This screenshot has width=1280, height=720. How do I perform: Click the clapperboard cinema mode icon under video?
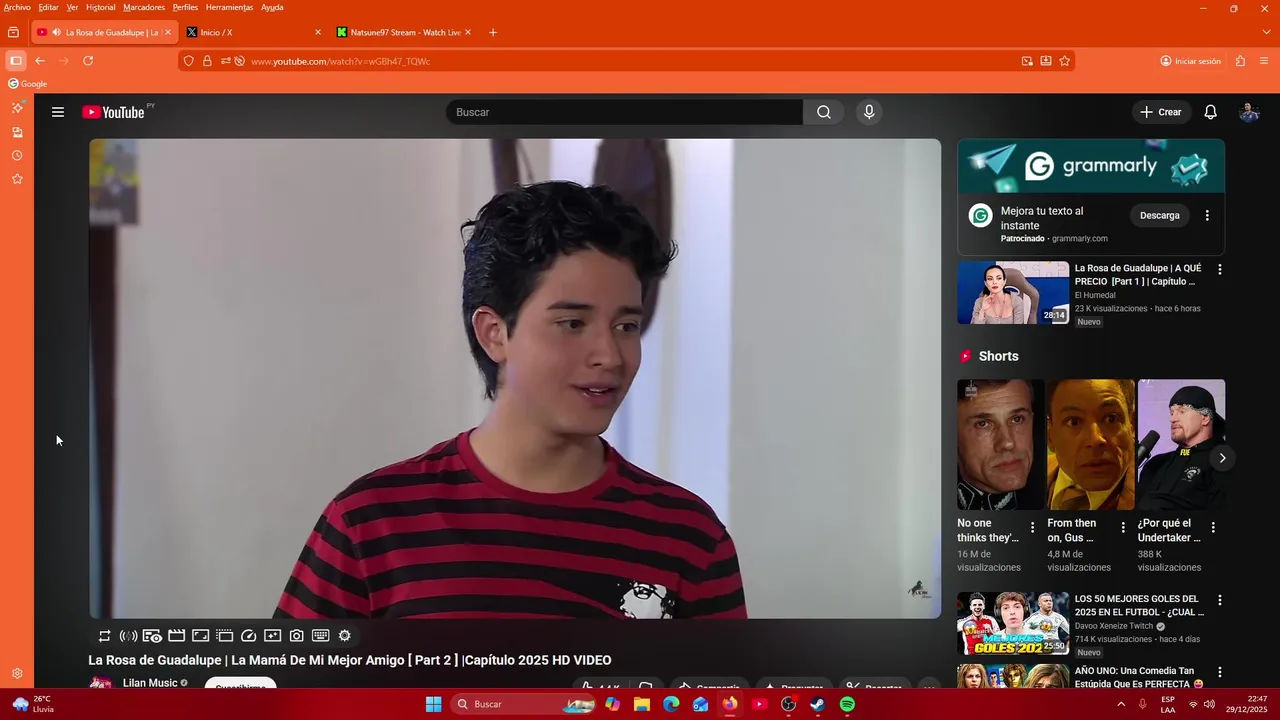[176, 636]
